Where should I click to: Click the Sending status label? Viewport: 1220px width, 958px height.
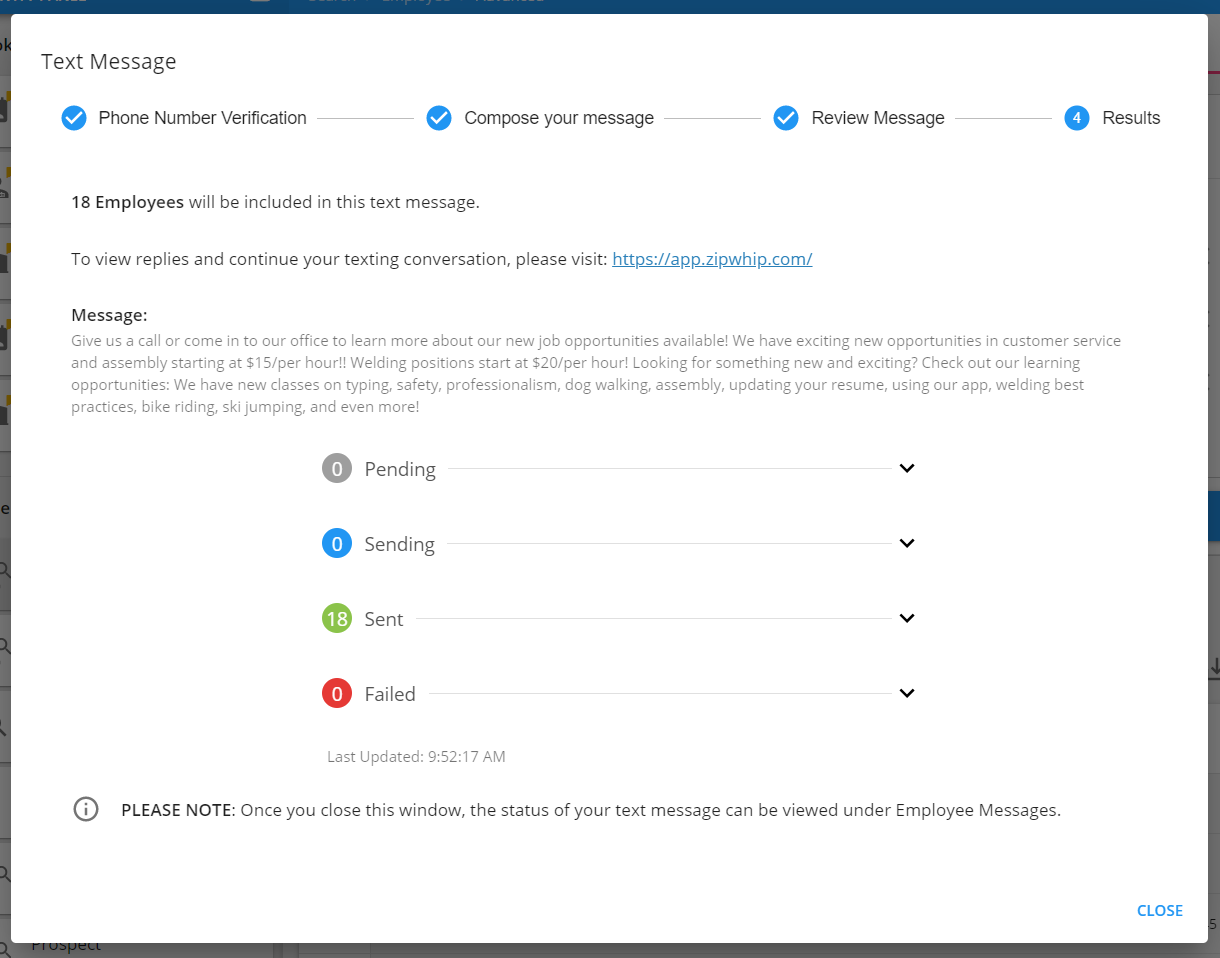399,544
